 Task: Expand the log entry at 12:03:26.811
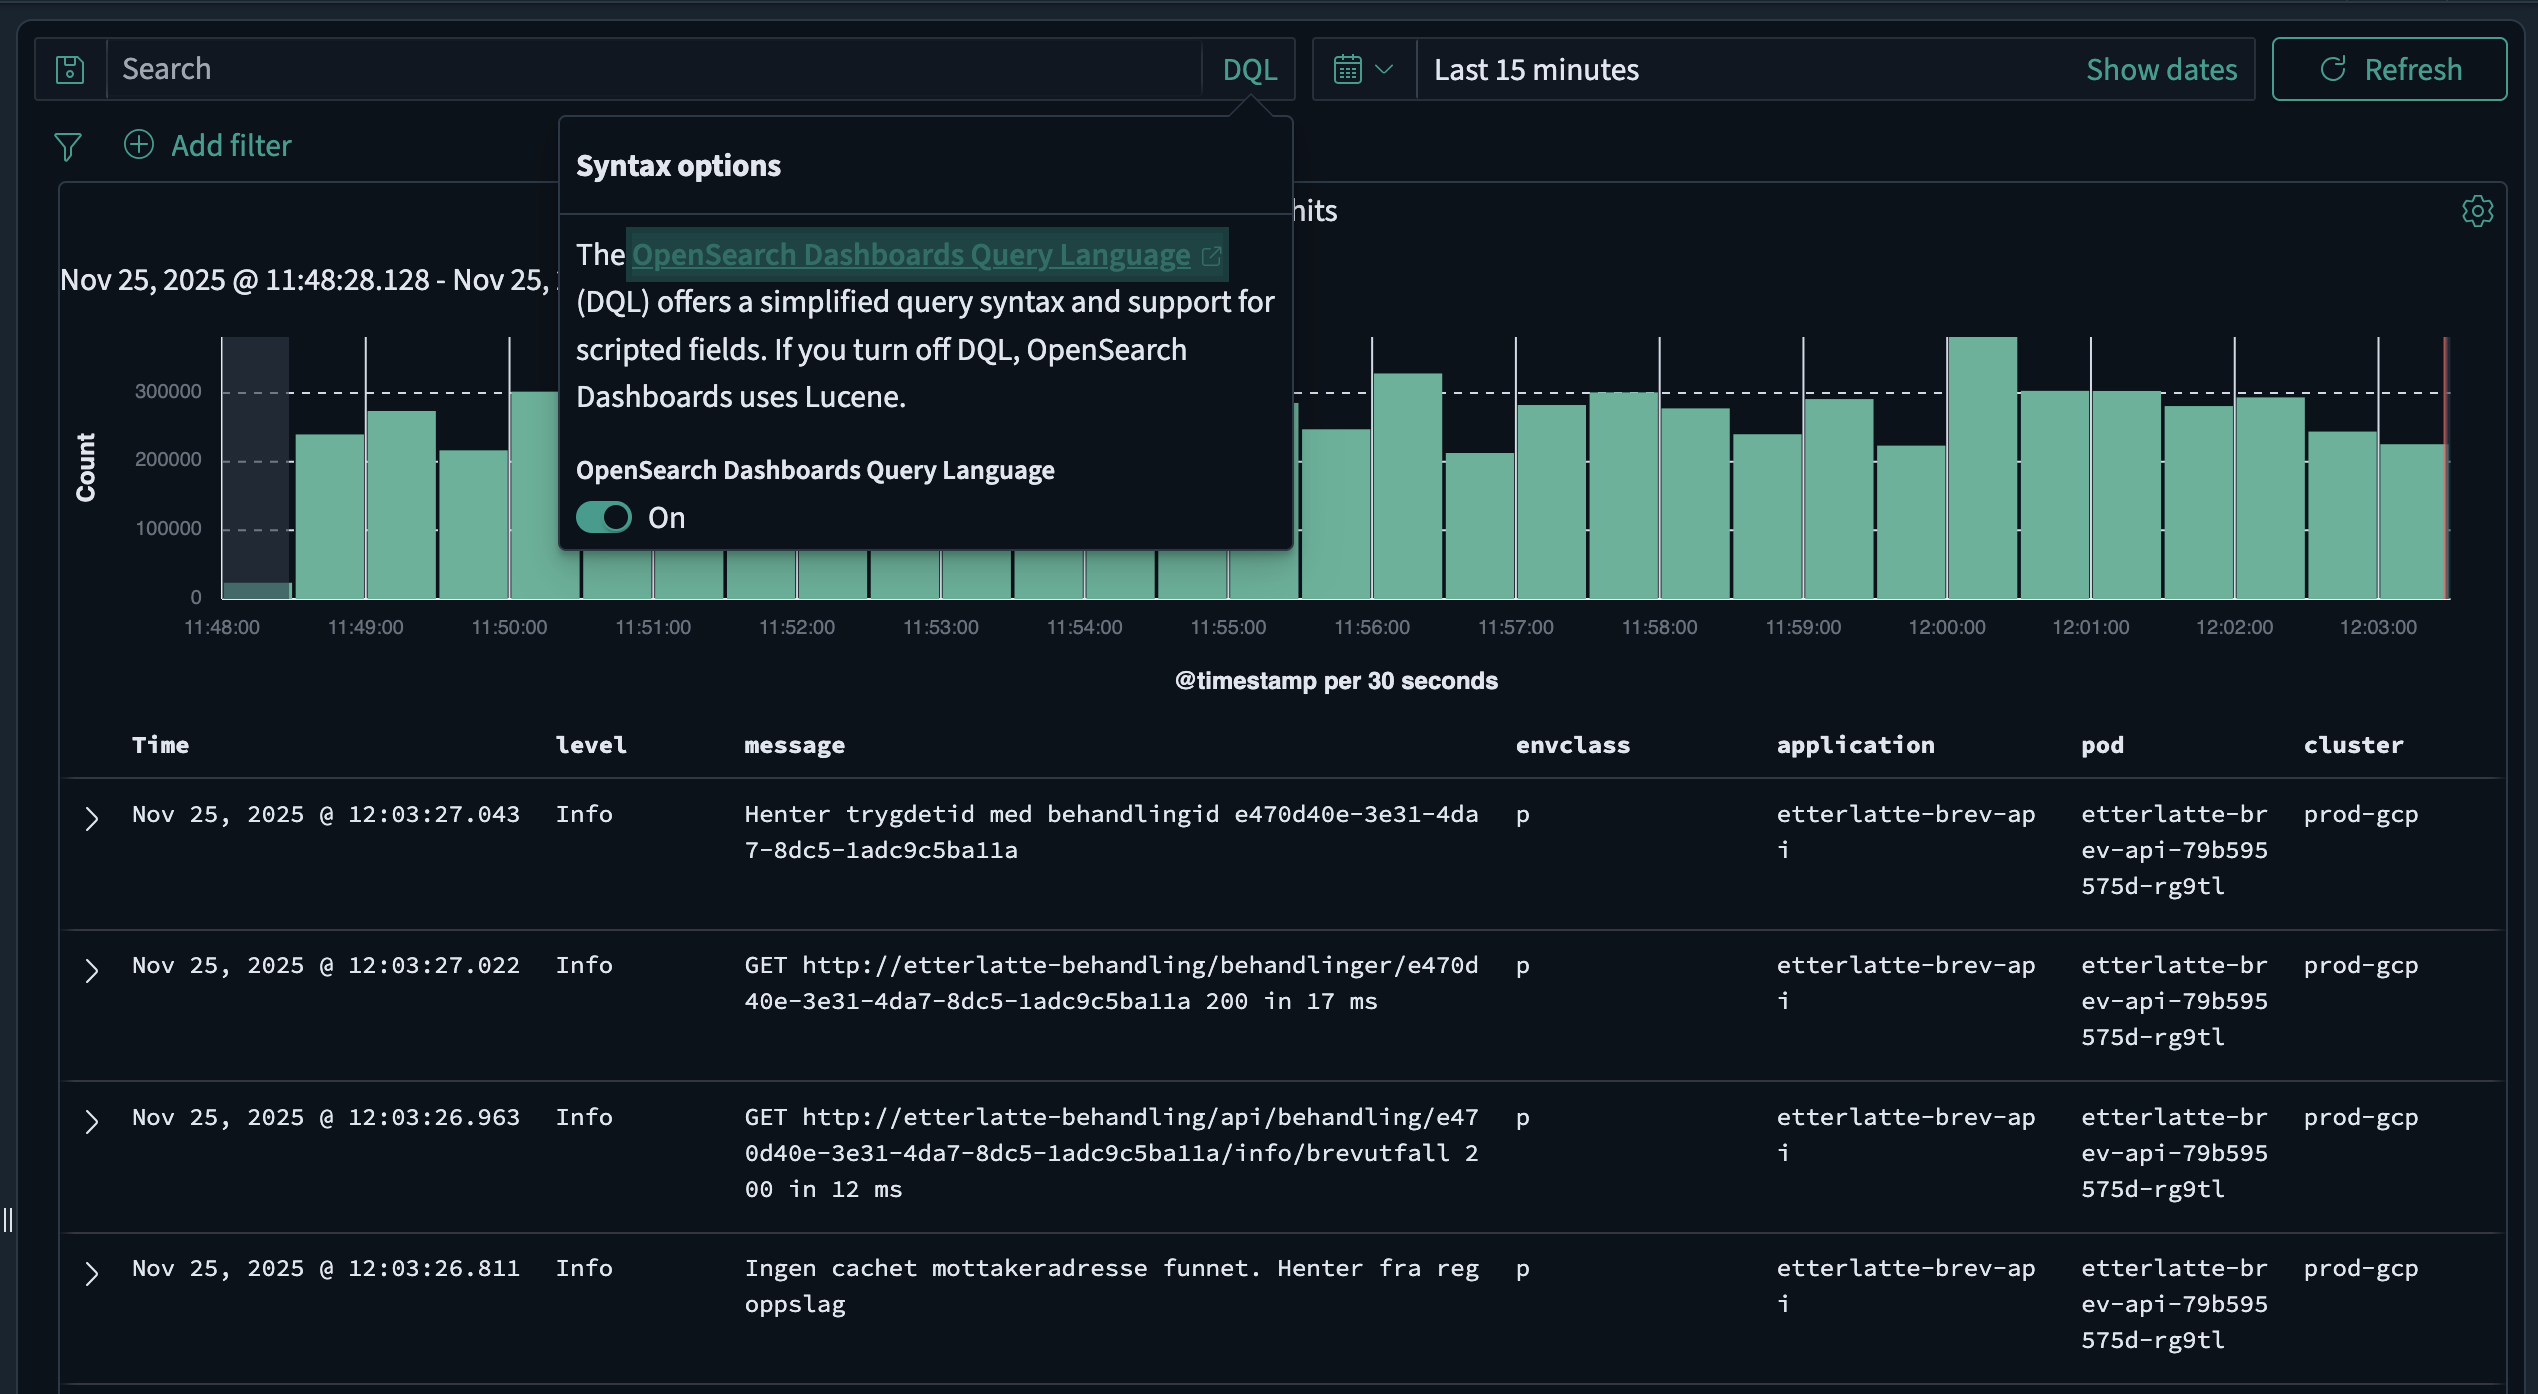(92, 1272)
